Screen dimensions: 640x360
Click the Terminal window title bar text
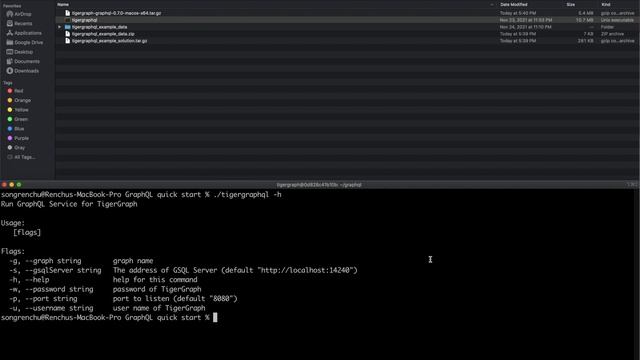pos(319,185)
